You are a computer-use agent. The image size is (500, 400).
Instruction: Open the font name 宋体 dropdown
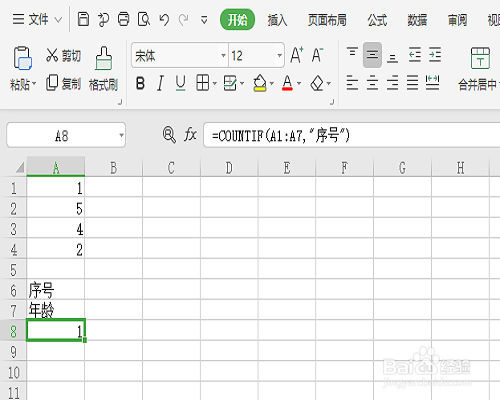(x=223, y=55)
